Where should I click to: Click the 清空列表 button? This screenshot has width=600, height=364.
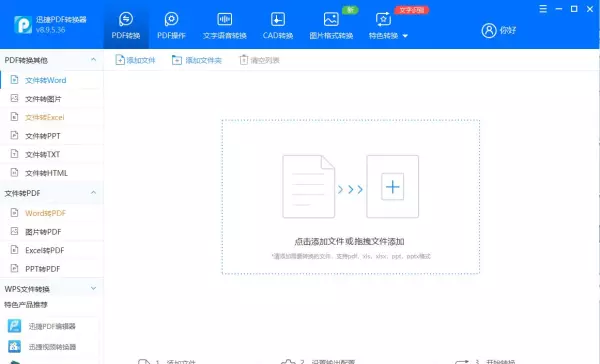point(259,60)
